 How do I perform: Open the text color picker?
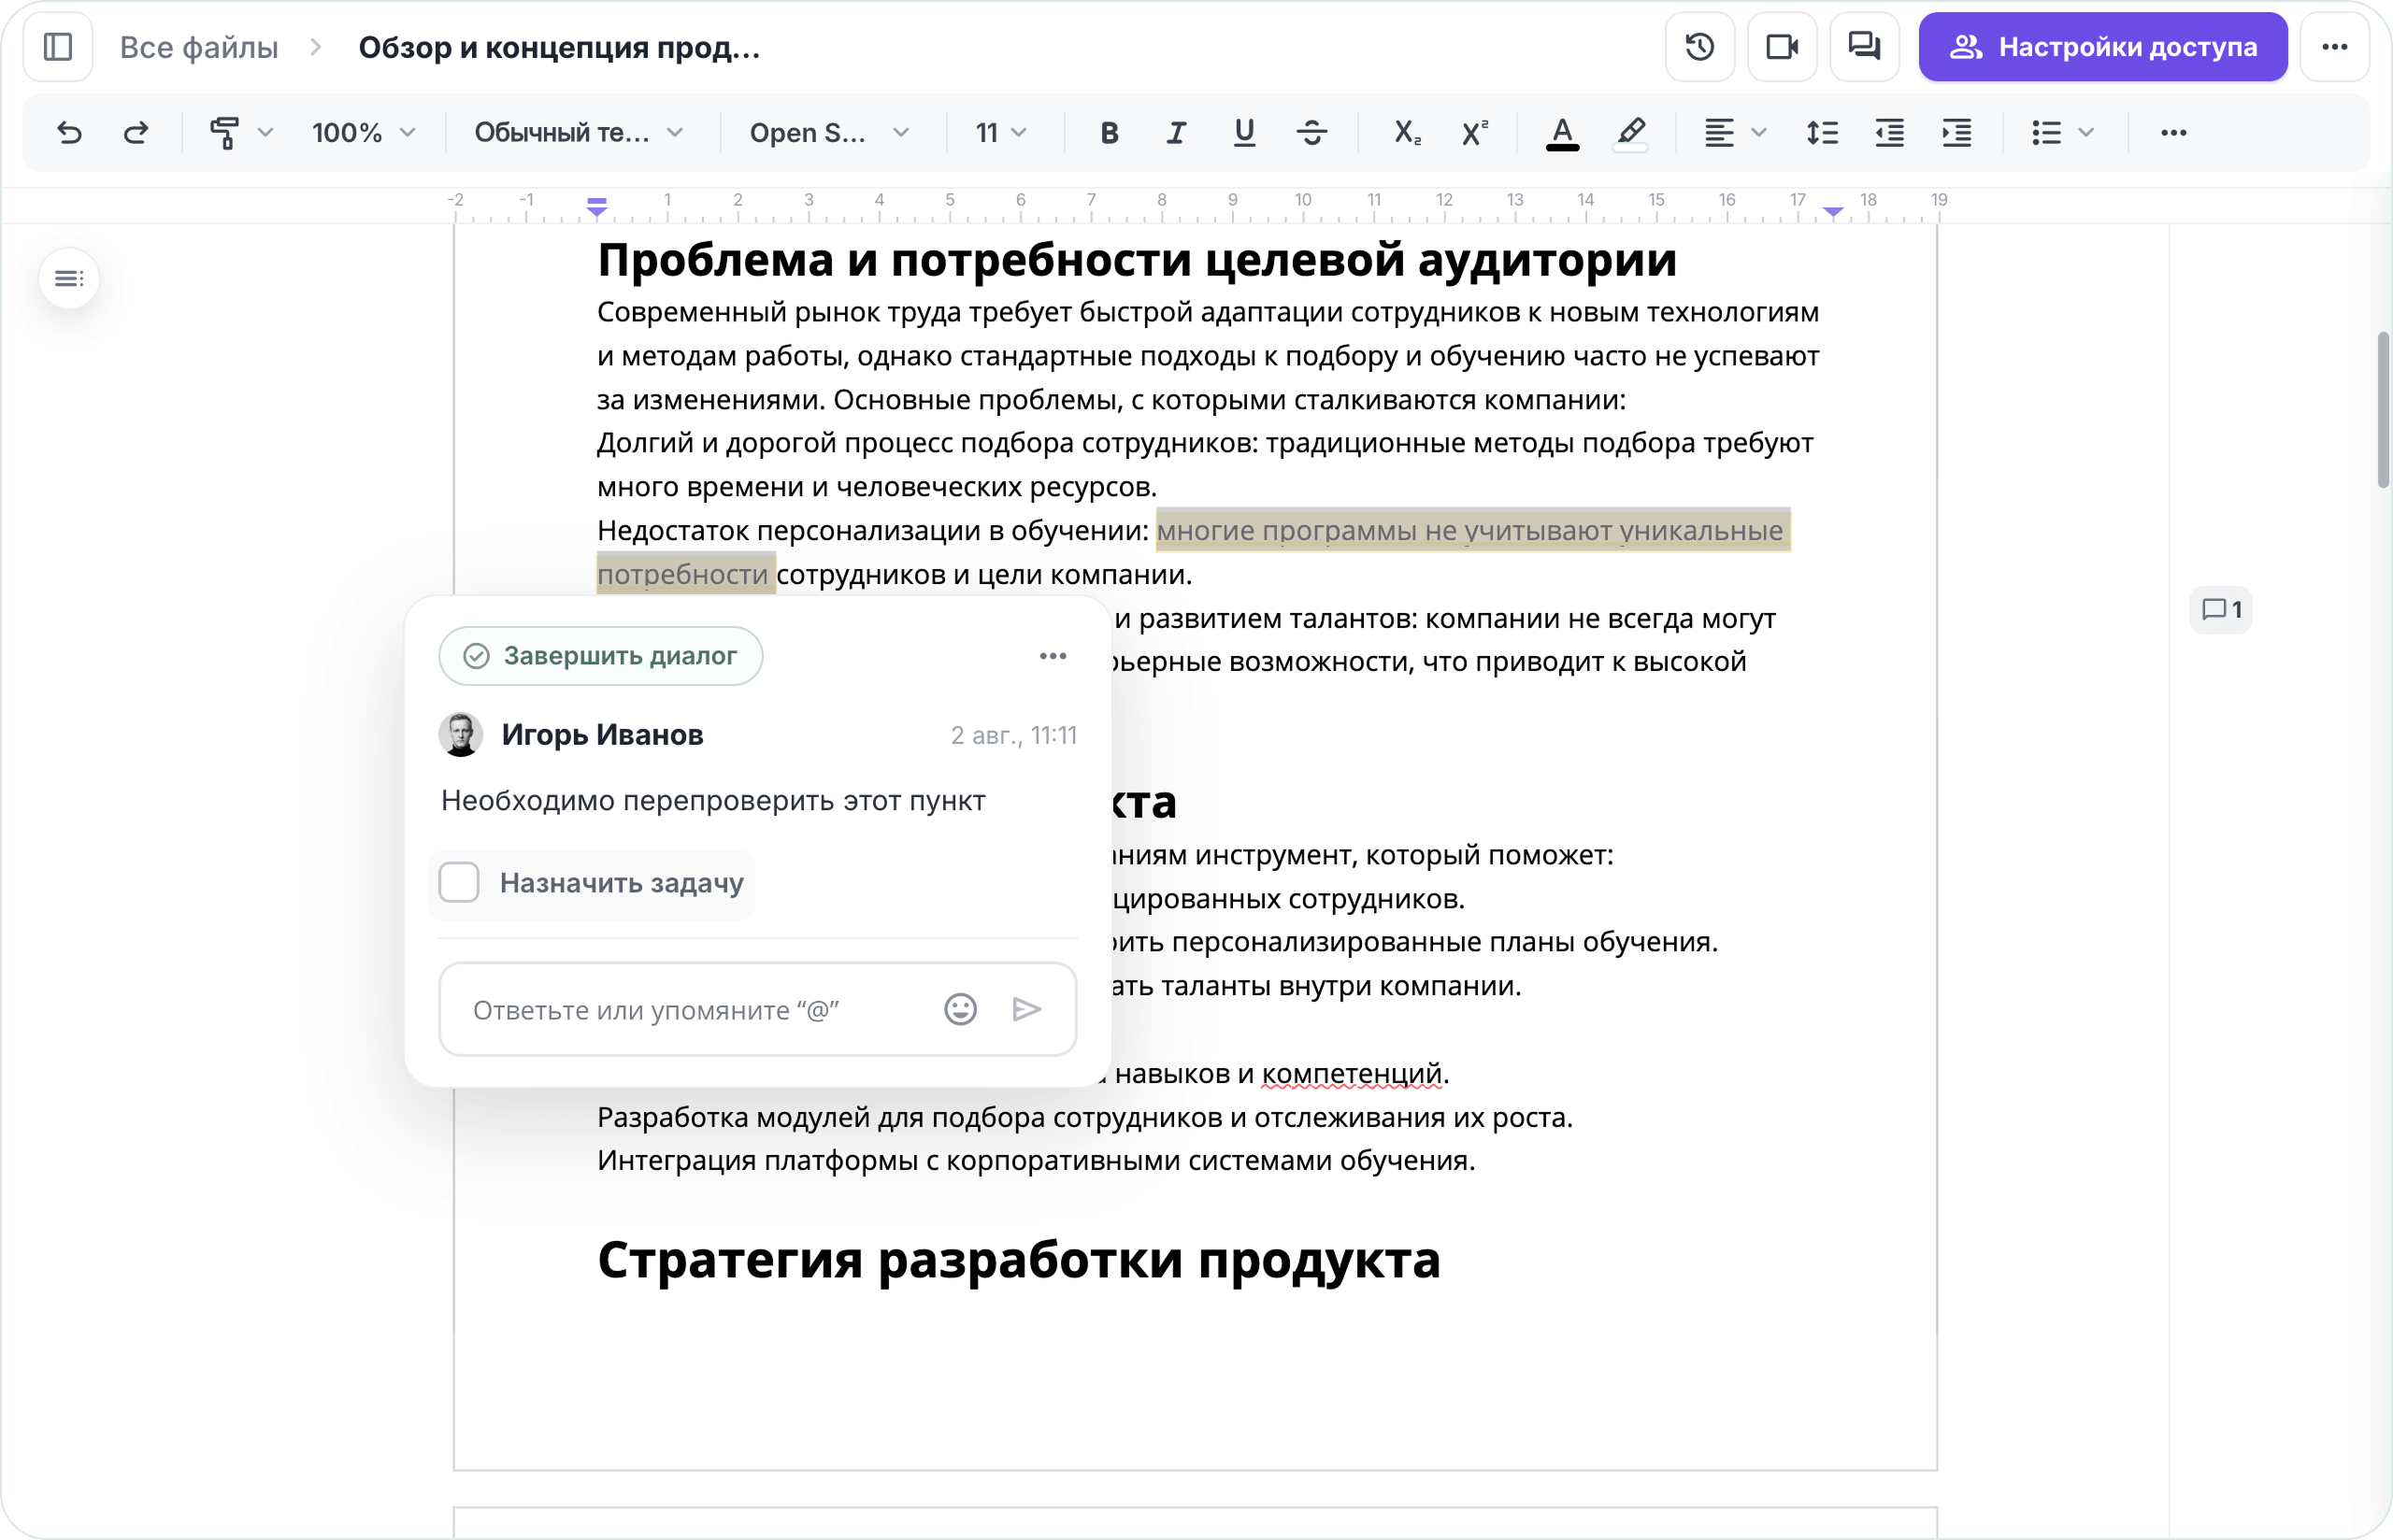point(1562,132)
